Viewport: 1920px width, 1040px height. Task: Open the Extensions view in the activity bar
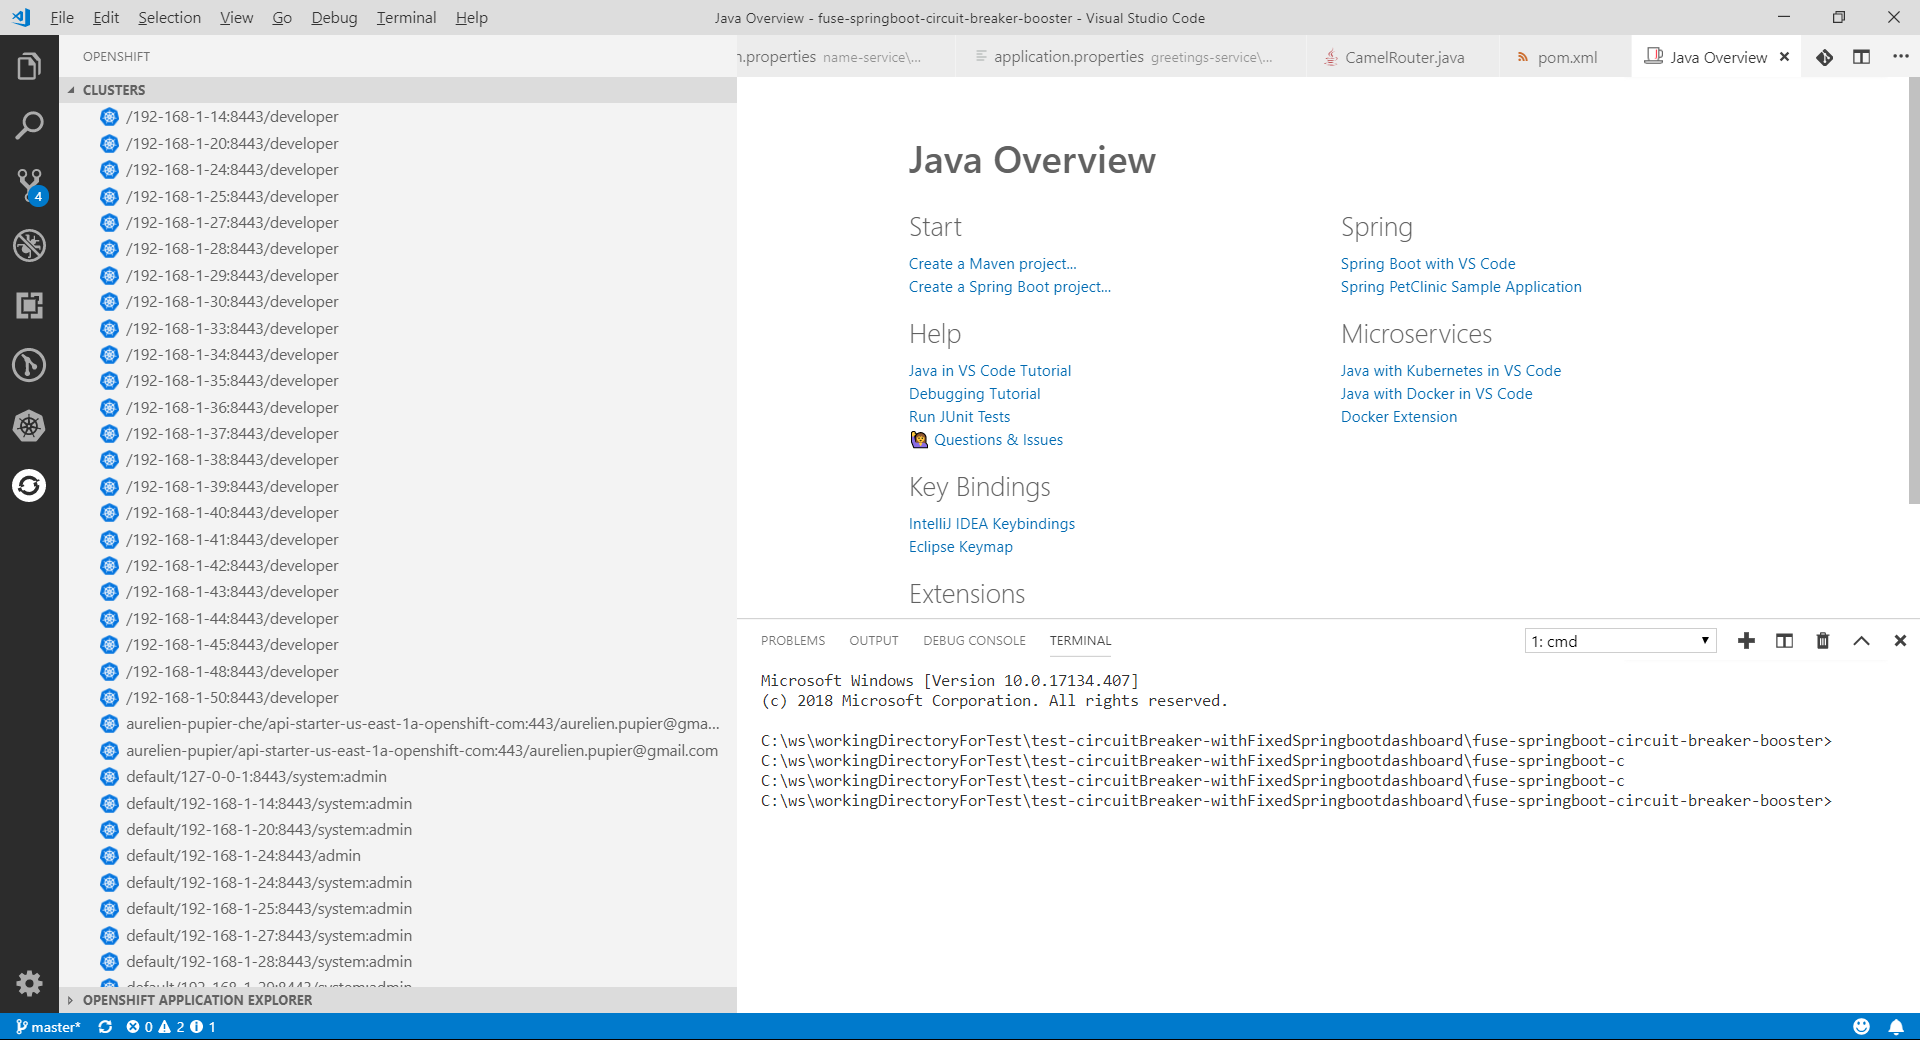click(29, 305)
